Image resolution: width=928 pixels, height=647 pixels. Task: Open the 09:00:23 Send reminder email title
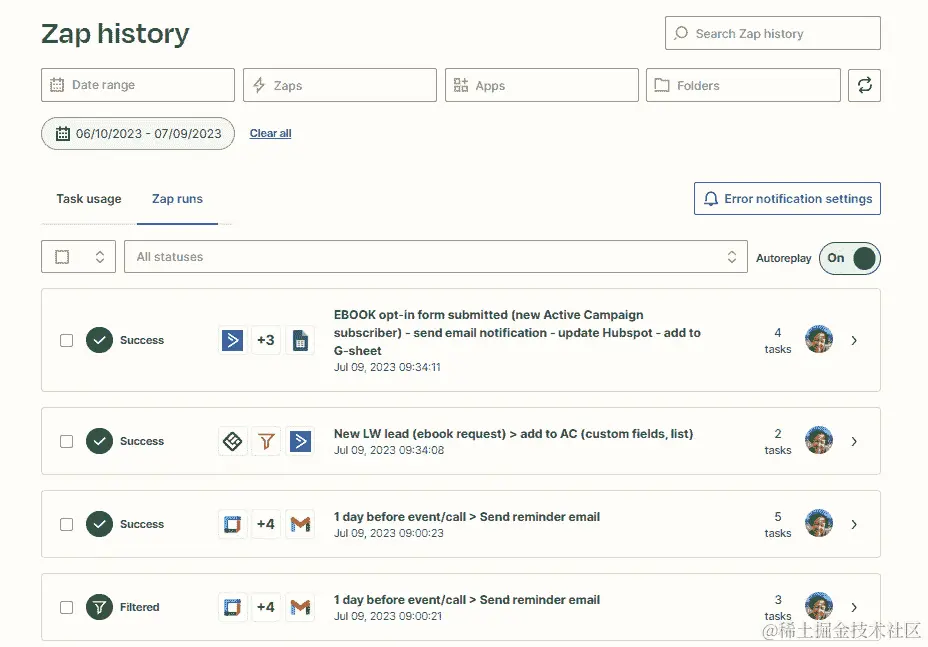tap(467, 517)
